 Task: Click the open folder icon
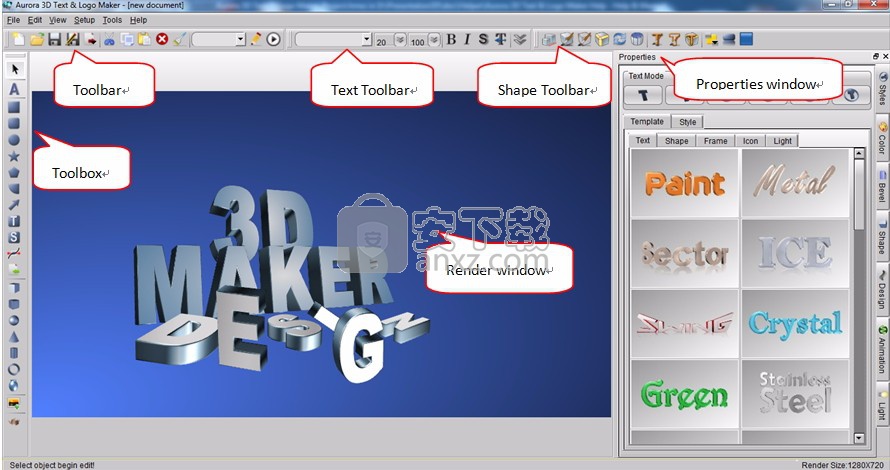(37, 39)
